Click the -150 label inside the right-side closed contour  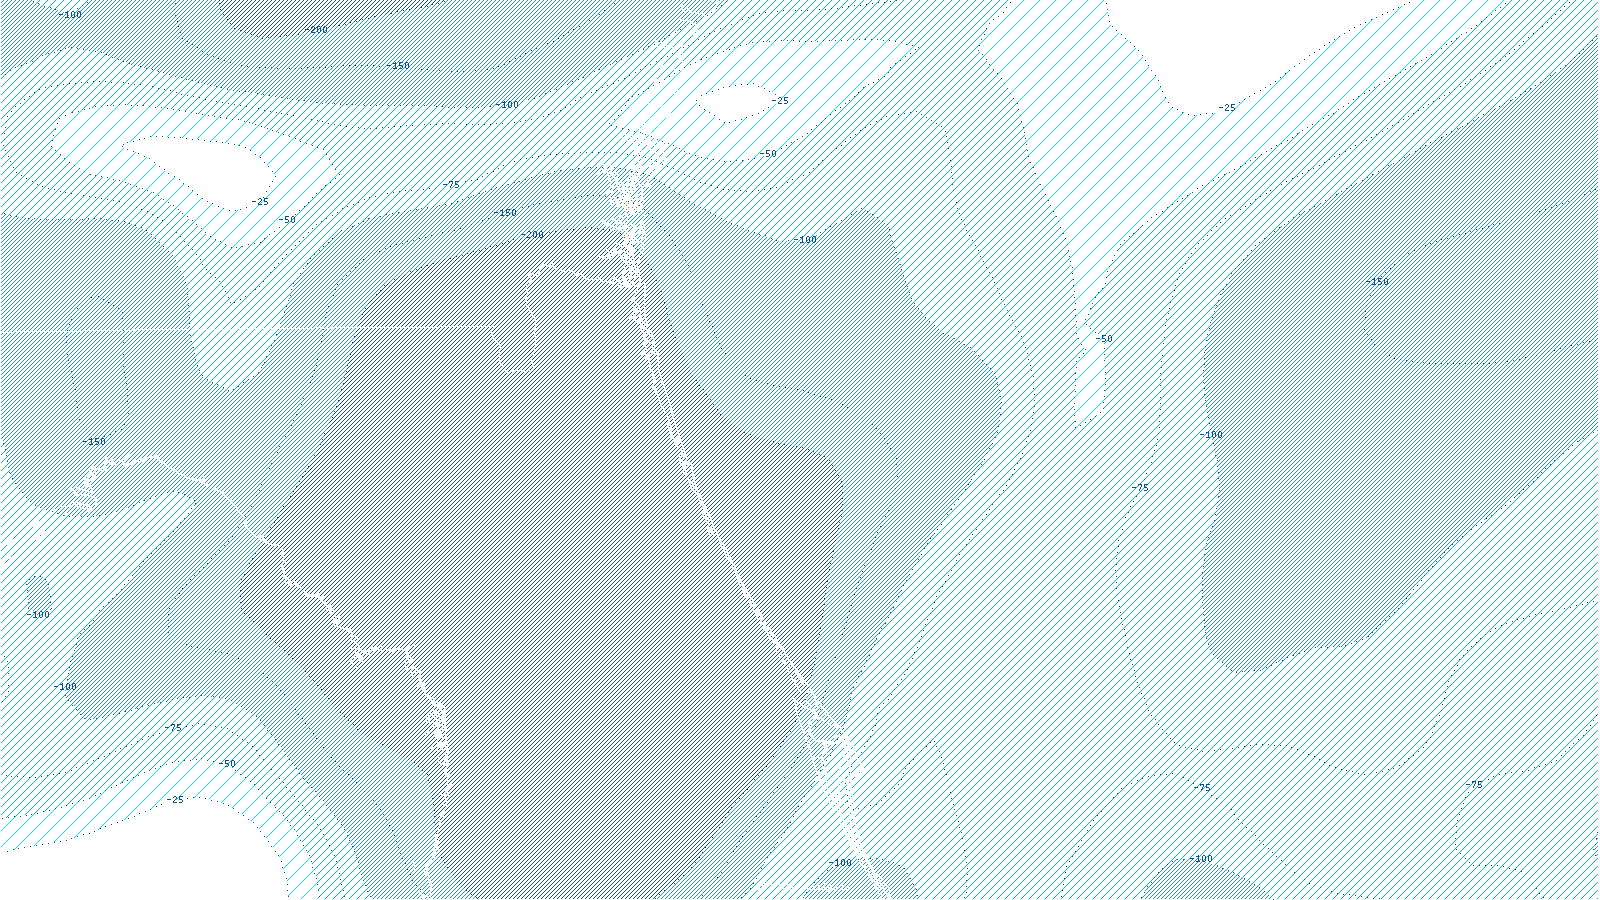pyautogui.click(x=1377, y=282)
